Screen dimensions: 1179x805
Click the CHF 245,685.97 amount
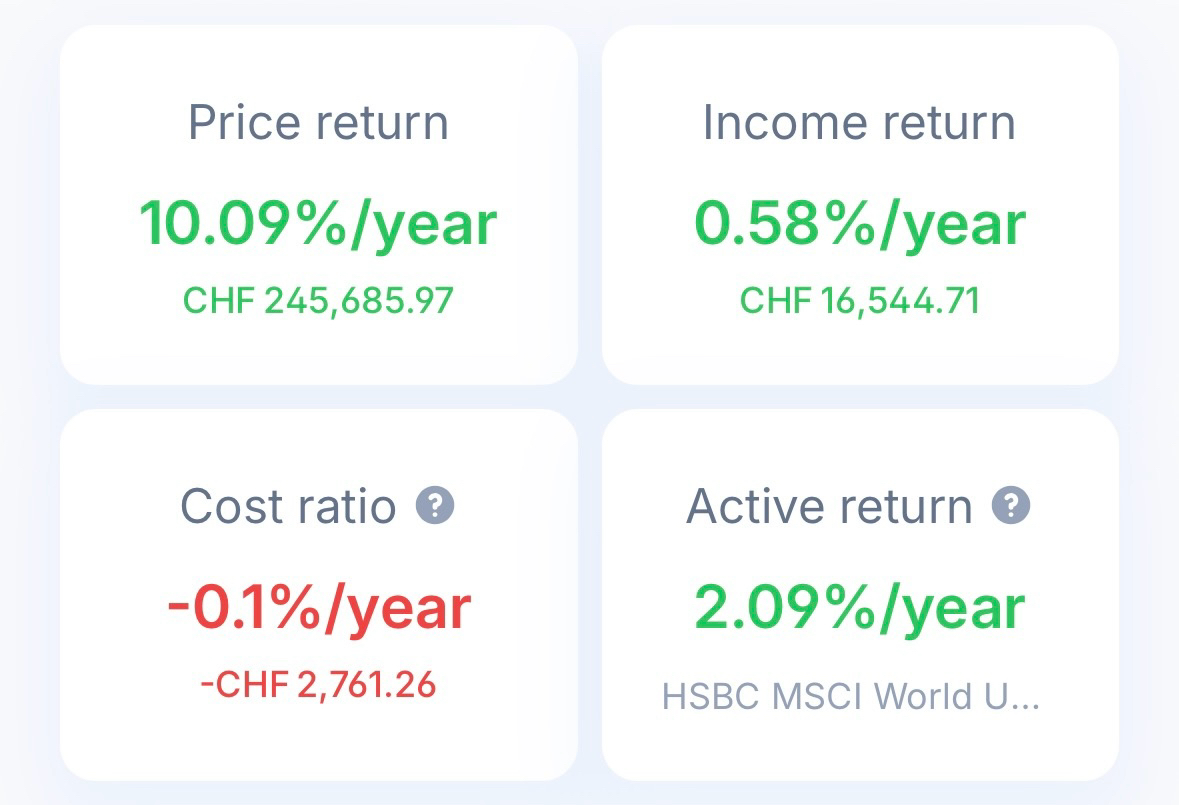point(318,300)
